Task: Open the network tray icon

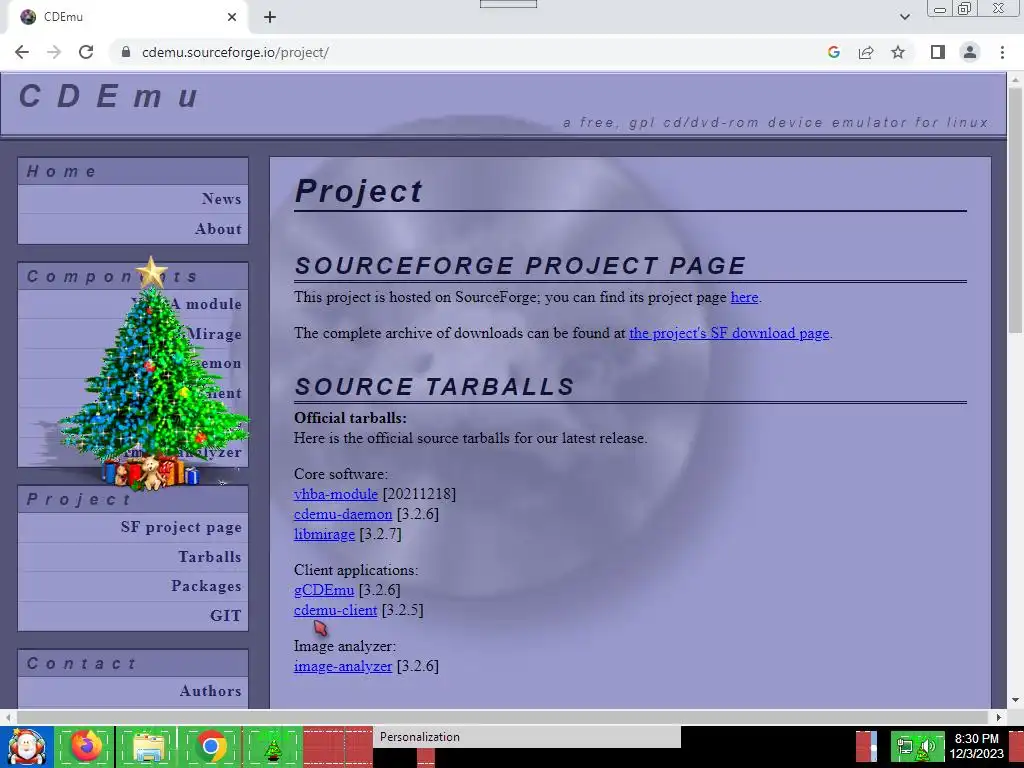Action: pos(905,746)
